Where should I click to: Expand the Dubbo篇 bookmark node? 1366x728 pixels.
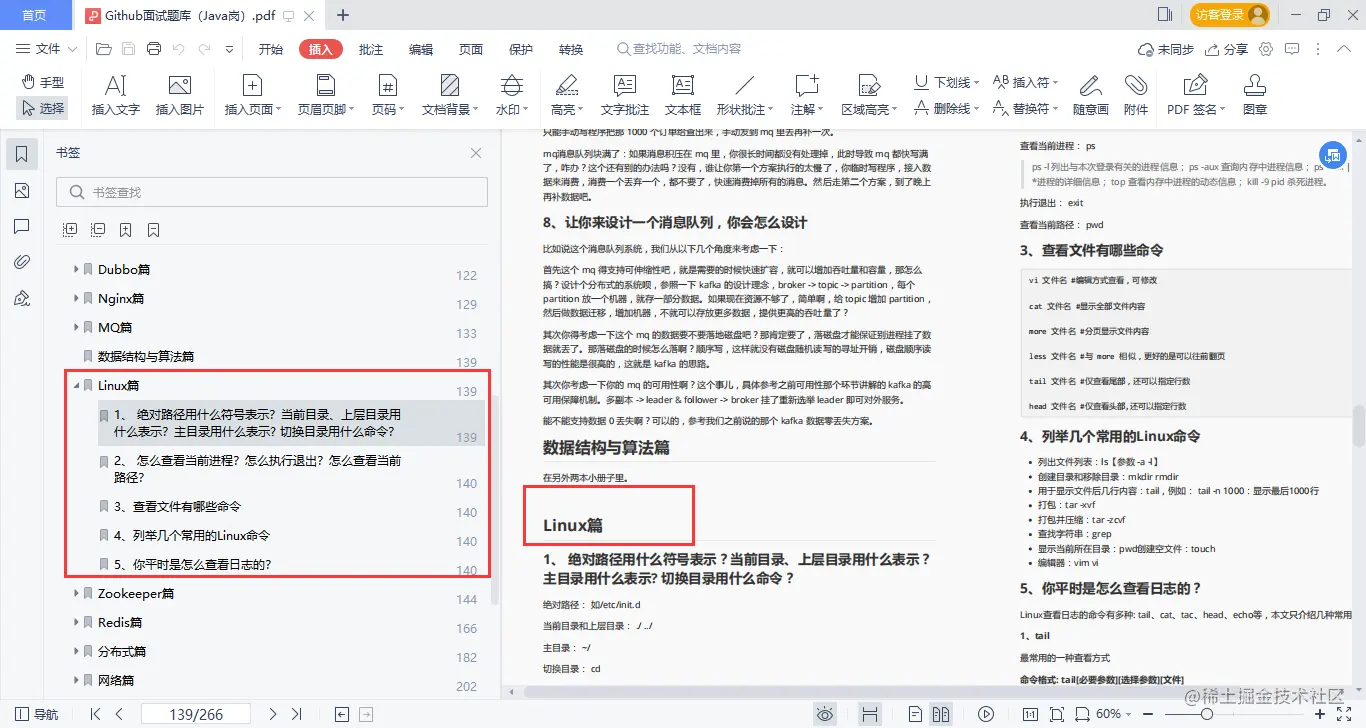(76, 268)
